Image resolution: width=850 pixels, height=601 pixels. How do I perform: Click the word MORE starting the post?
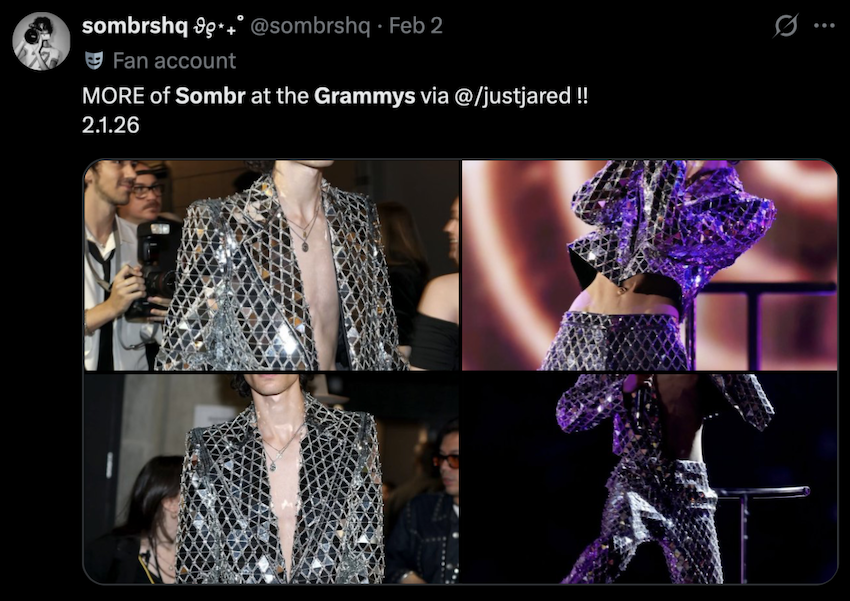(x=113, y=96)
